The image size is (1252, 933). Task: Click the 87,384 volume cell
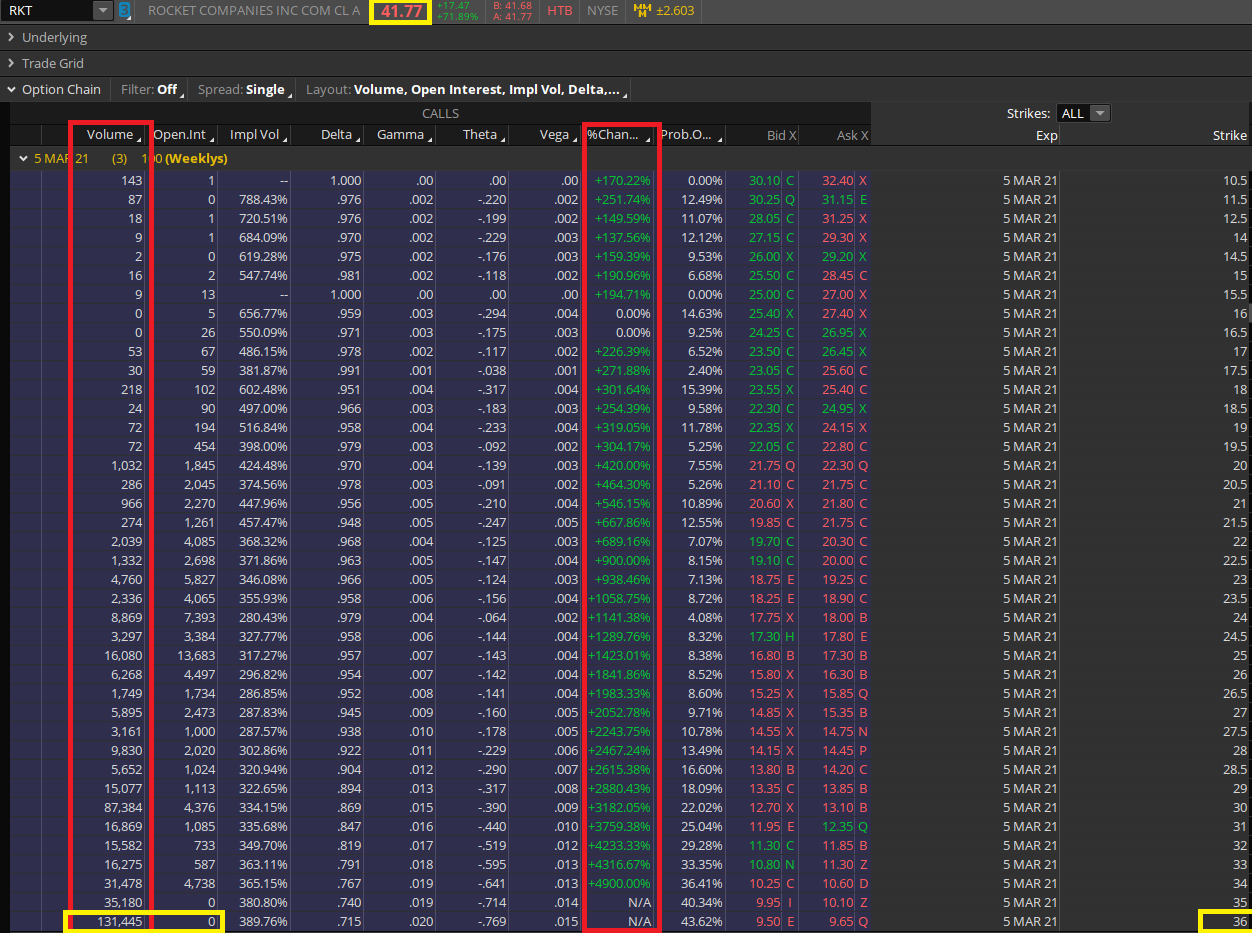tap(123, 807)
